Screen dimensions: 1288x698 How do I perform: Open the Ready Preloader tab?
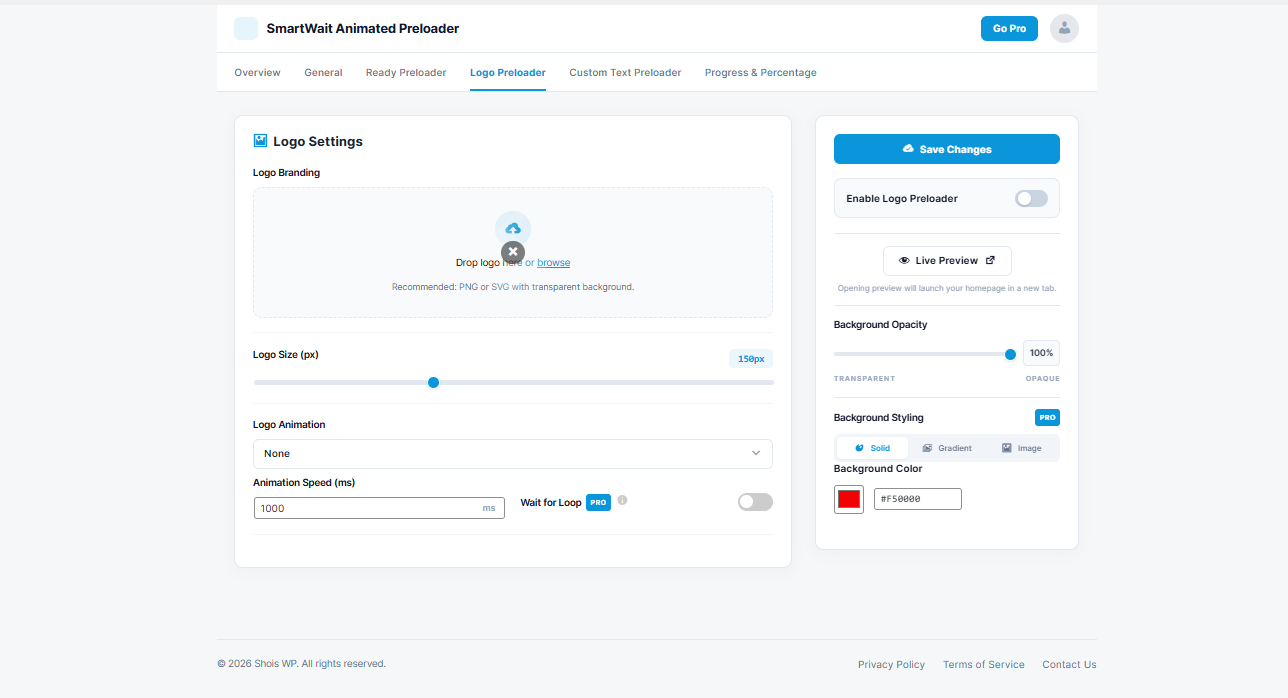pyautogui.click(x=406, y=72)
